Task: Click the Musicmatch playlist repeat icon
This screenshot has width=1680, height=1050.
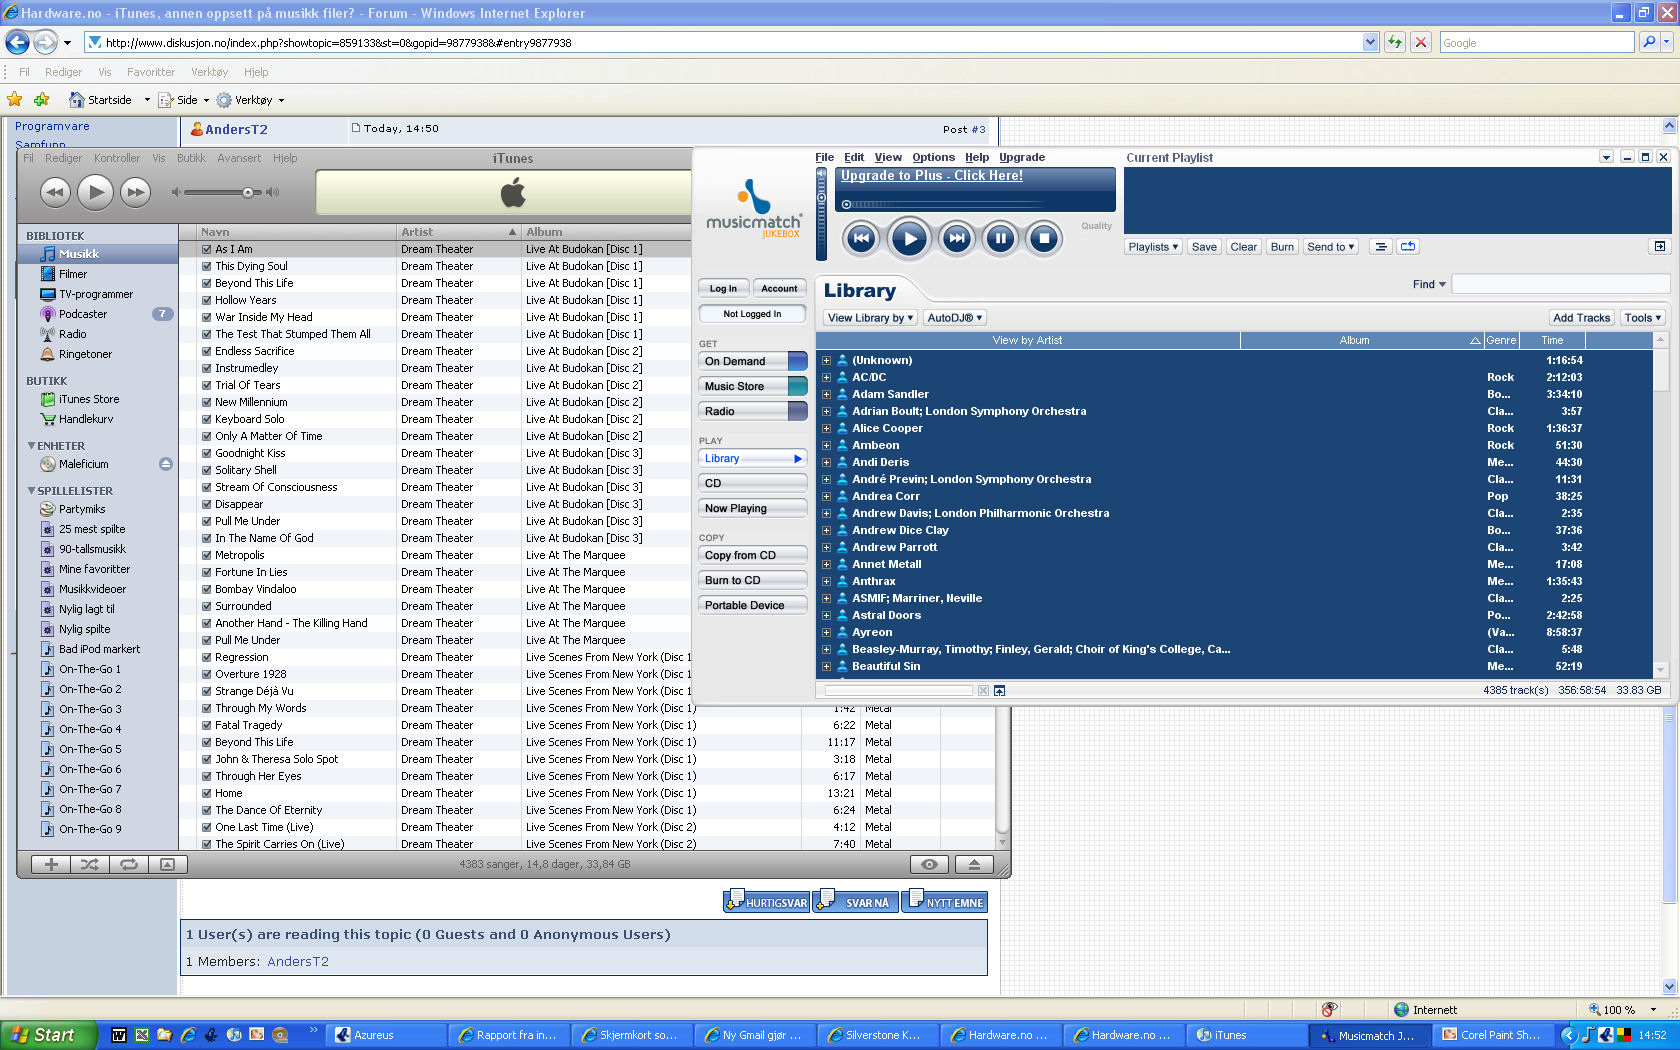Action: (x=1408, y=247)
